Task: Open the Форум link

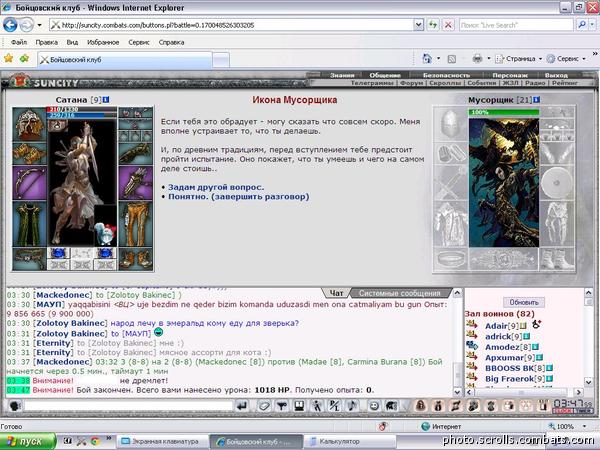Action: coord(411,83)
